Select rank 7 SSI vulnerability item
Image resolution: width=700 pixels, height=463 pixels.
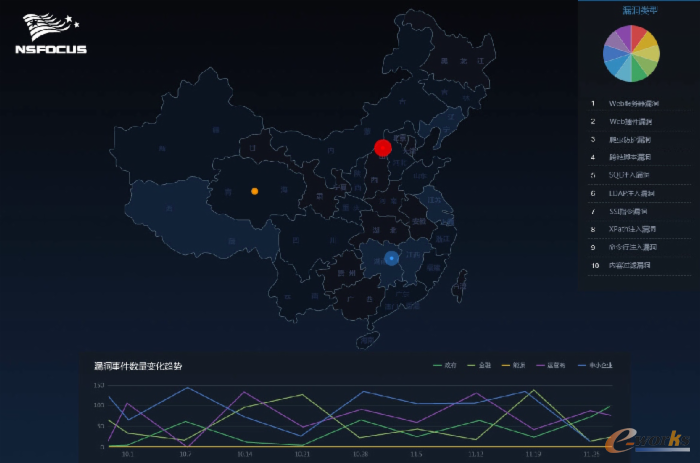[x=630, y=211]
